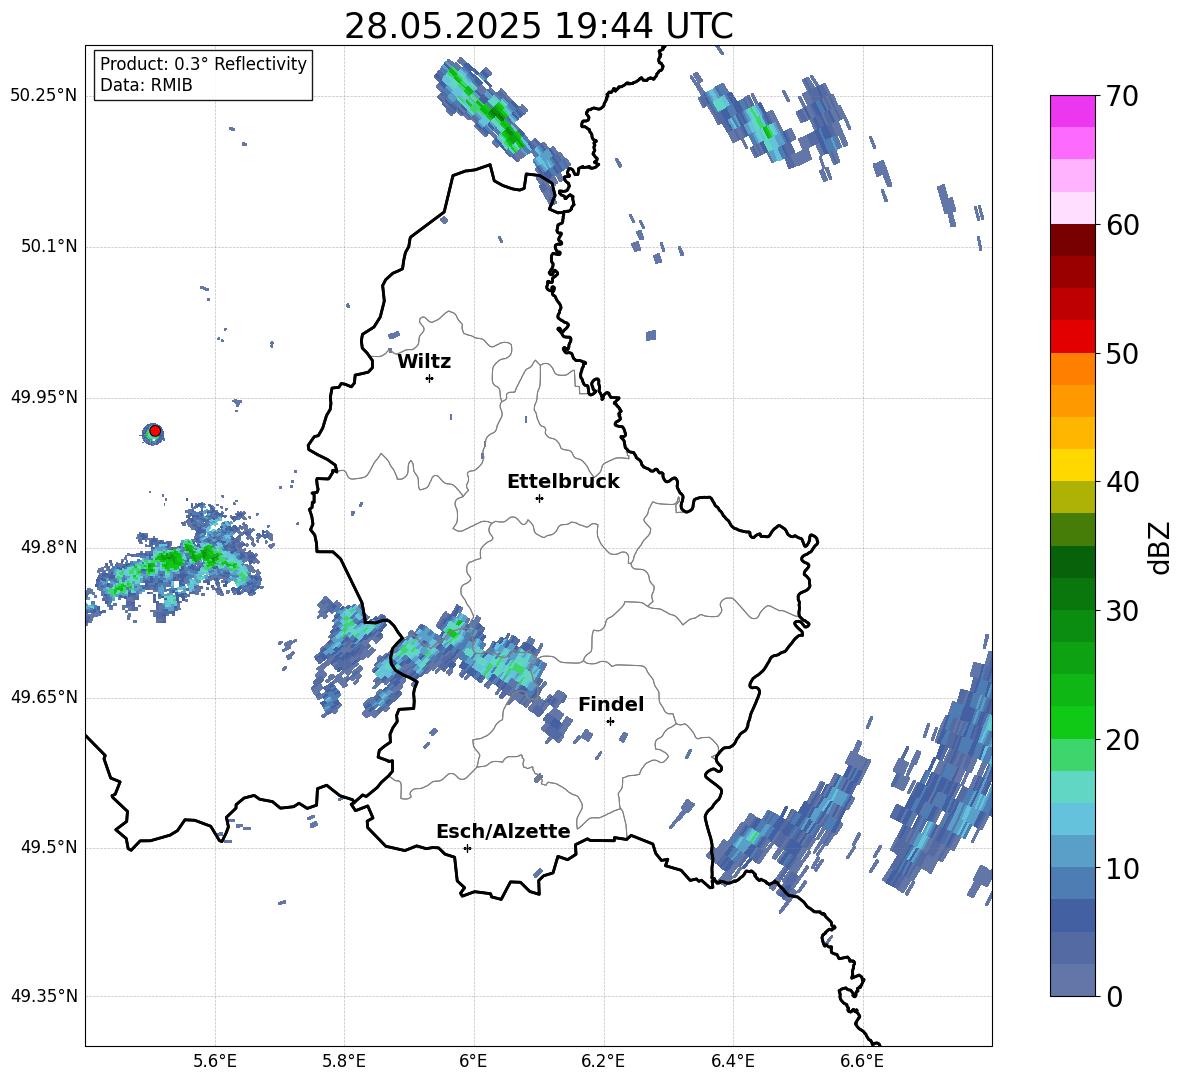The height and width of the screenshot is (1081, 1184).
Task: Click the colorbar tick value 20
Action: (x=1122, y=739)
